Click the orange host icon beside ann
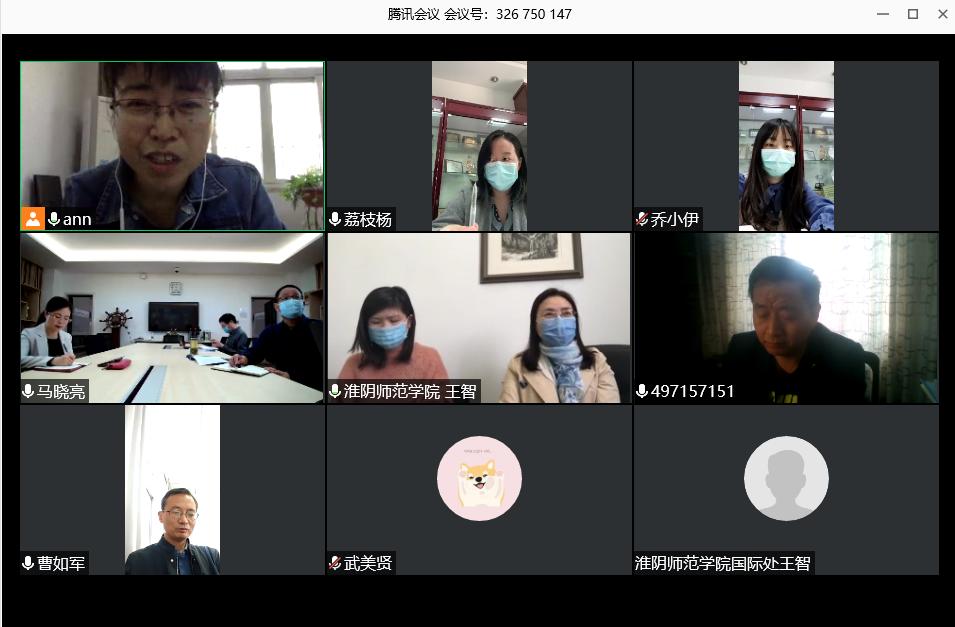 point(33,219)
